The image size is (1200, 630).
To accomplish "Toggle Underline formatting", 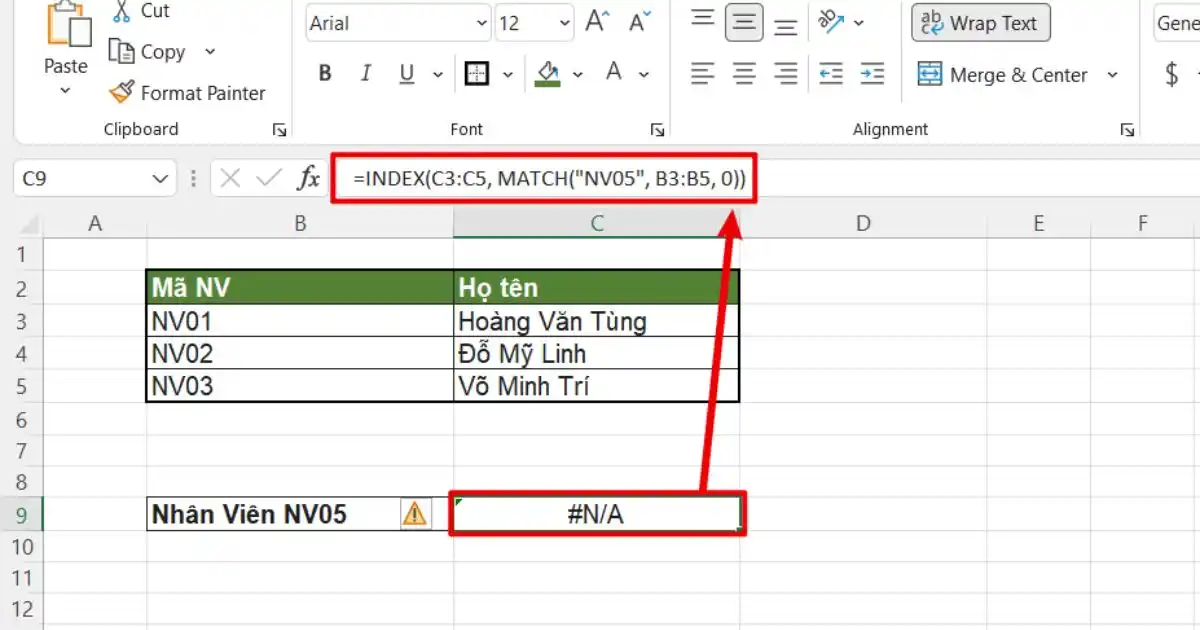I will pos(406,73).
